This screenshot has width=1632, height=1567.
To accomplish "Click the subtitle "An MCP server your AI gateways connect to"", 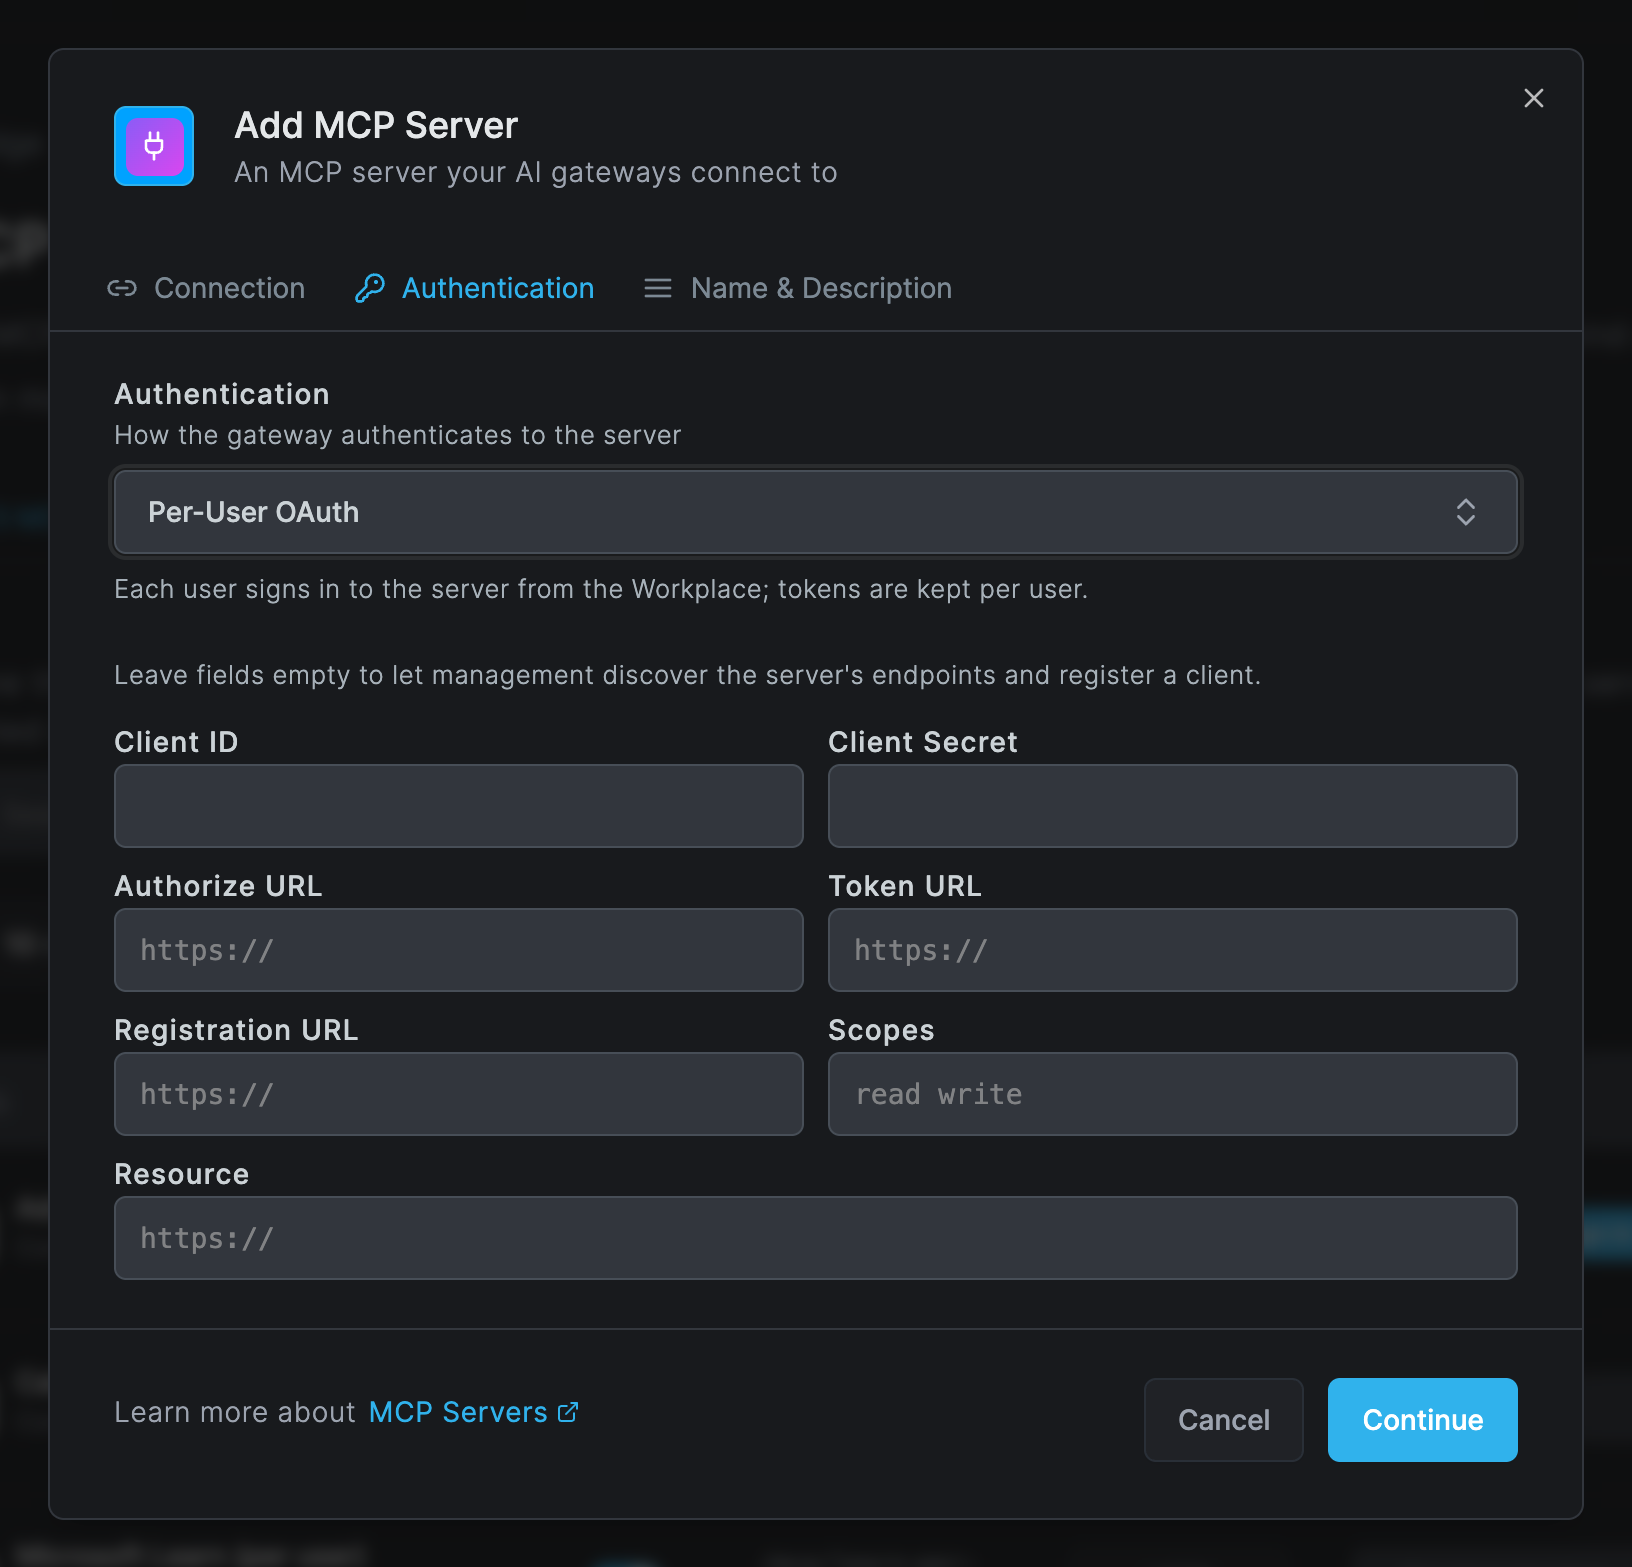I will click(x=536, y=172).
